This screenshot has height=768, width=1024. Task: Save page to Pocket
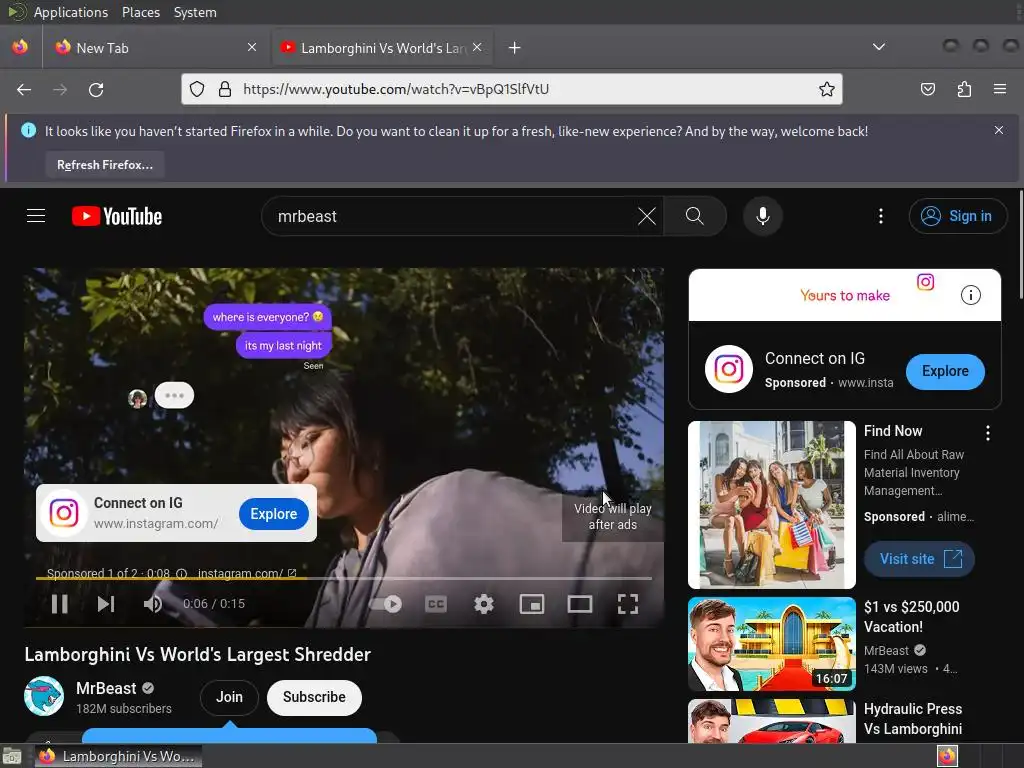click(x=927, y=89)
